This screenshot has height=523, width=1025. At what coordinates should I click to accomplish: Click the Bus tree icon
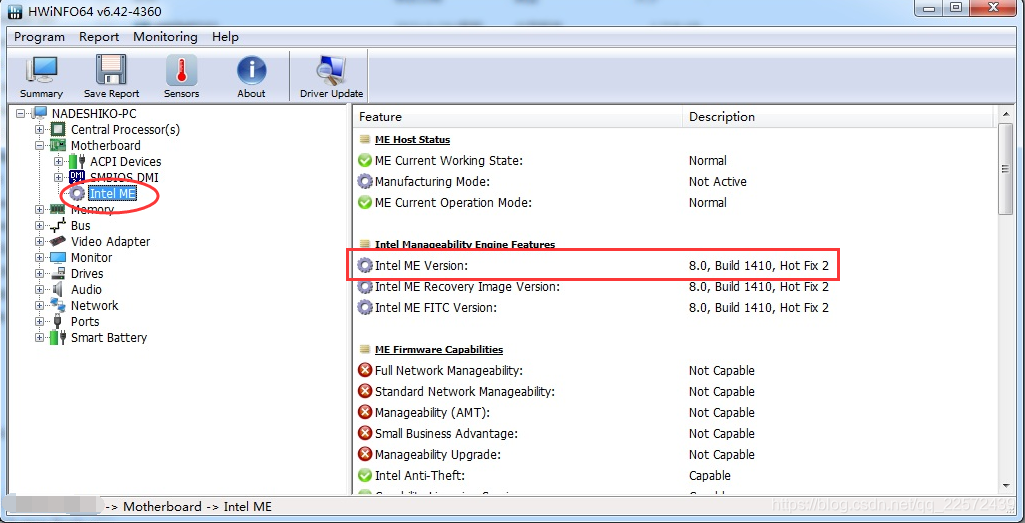[58, 226]
